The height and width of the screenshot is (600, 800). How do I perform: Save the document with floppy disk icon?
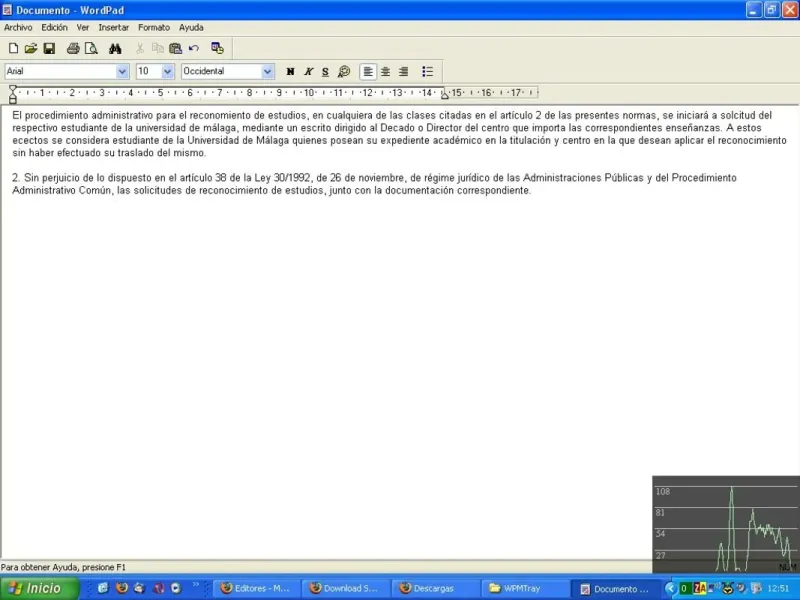pos(49,48)
